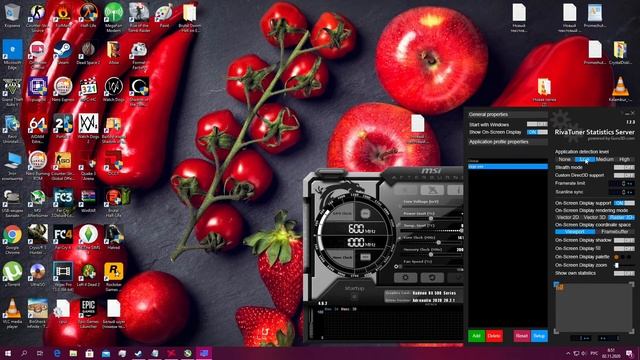Click the Reset button in RivaTuner
This screenshot has width=640, height=360.
521,336
